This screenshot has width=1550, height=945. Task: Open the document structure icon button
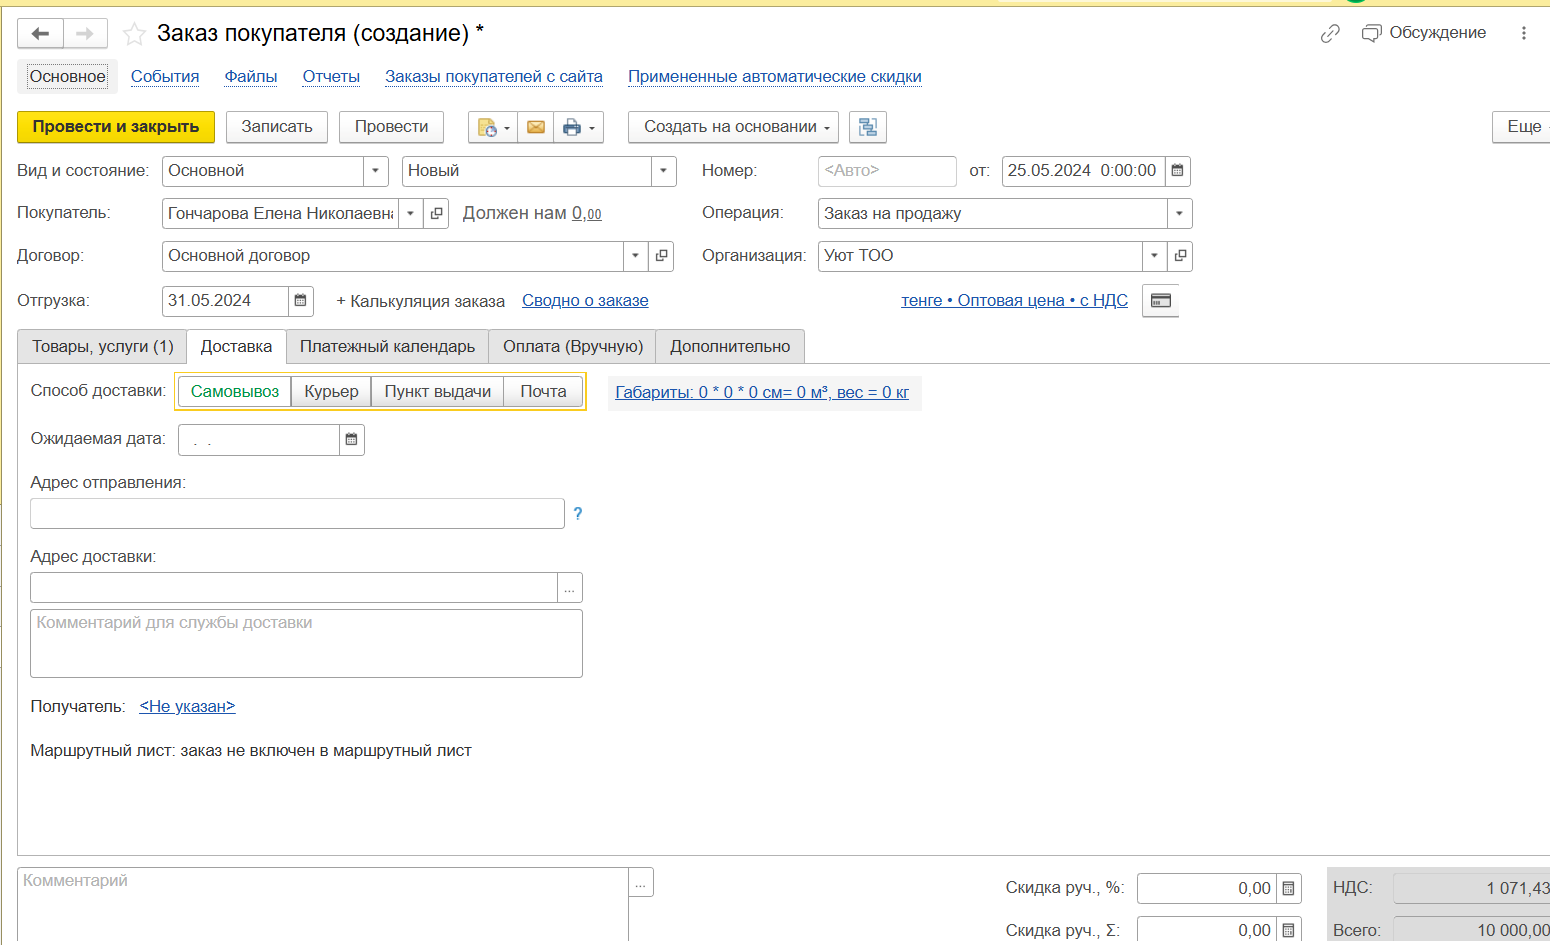pos(867,127)
